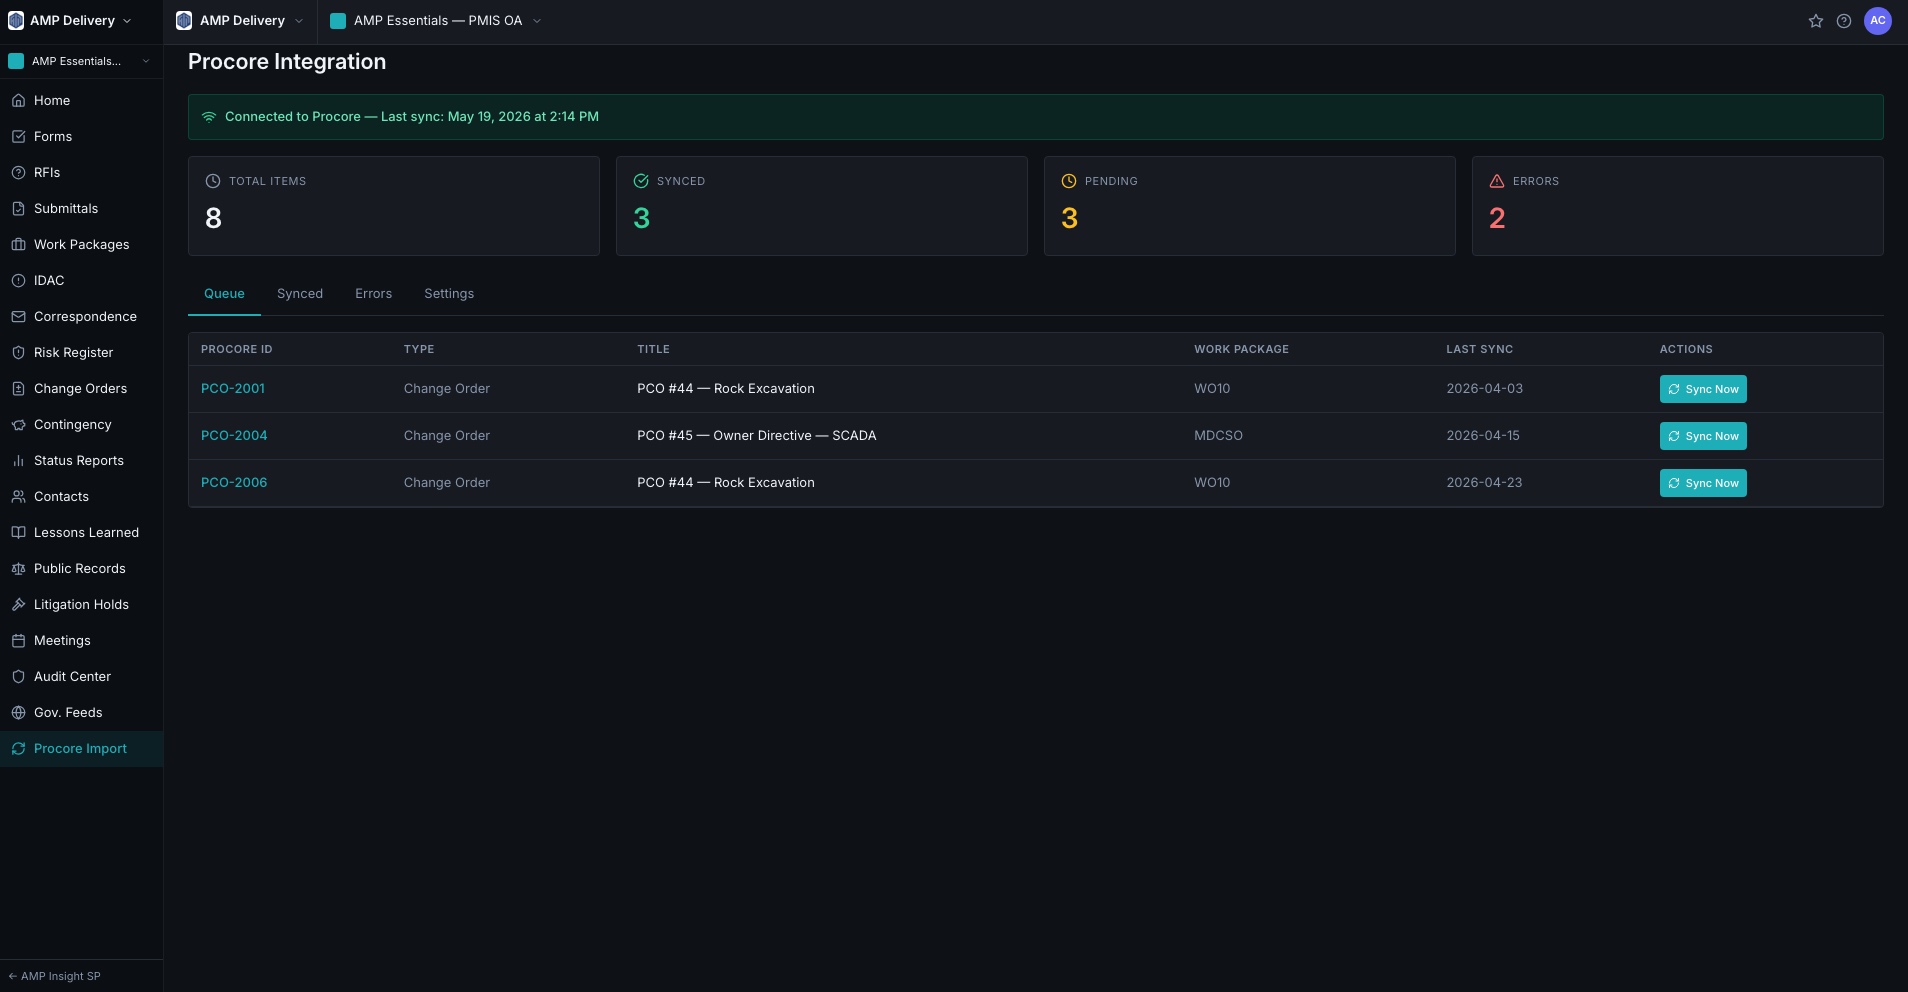Click the TYPE column header
This screenshot has width=1908, height=992.
[x=419, y=349]
